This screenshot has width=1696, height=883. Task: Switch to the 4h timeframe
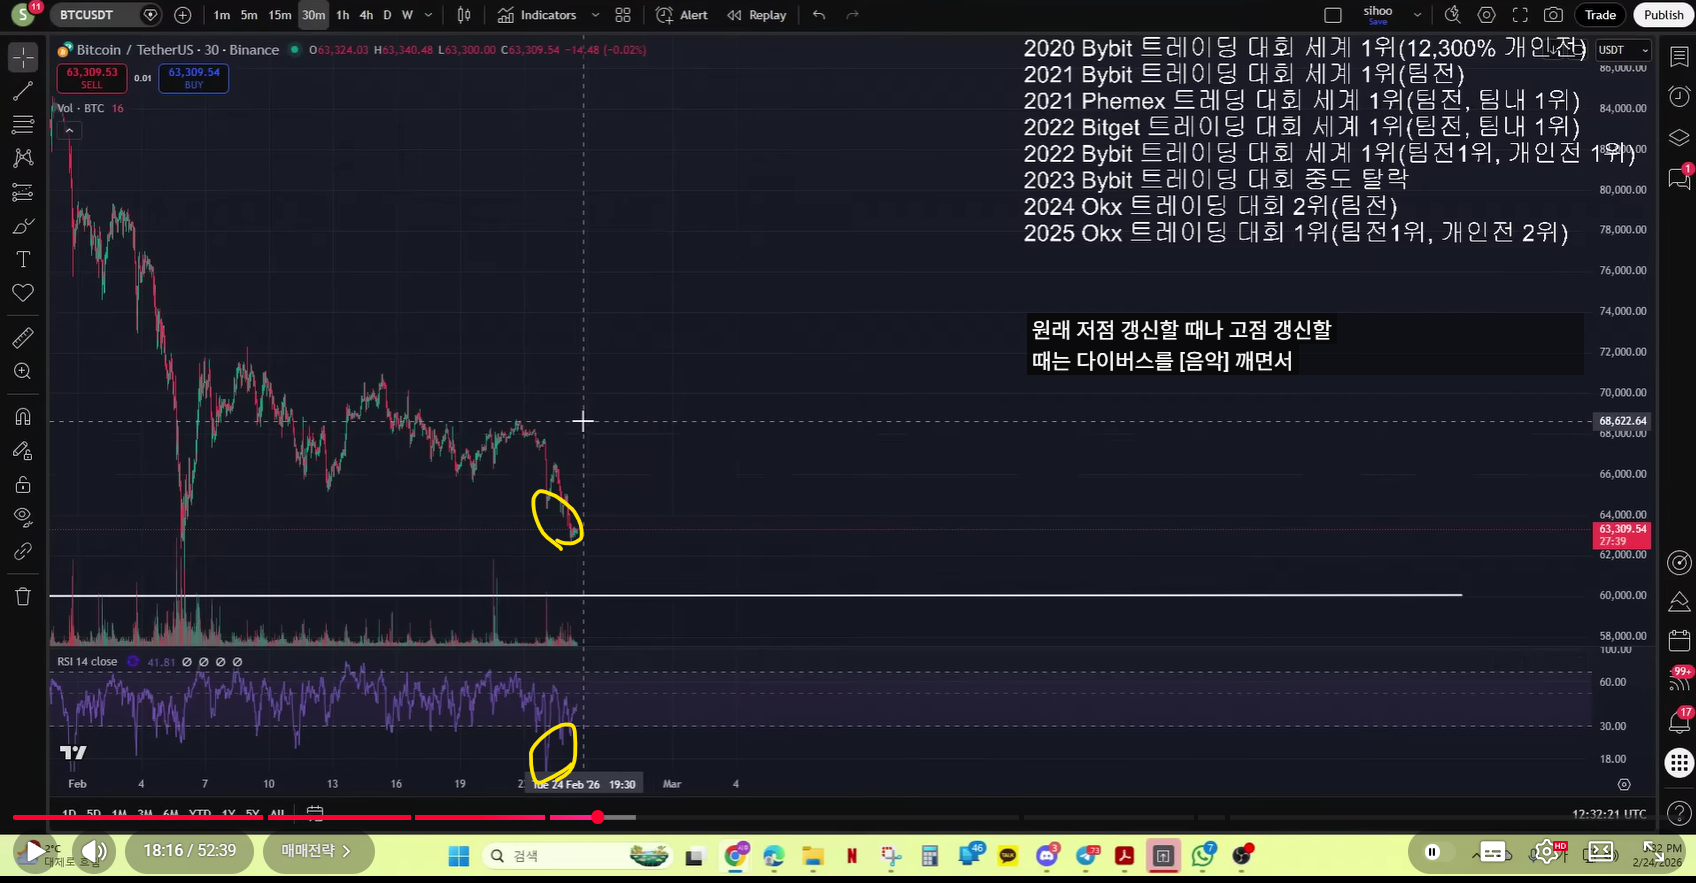[366, 15]
